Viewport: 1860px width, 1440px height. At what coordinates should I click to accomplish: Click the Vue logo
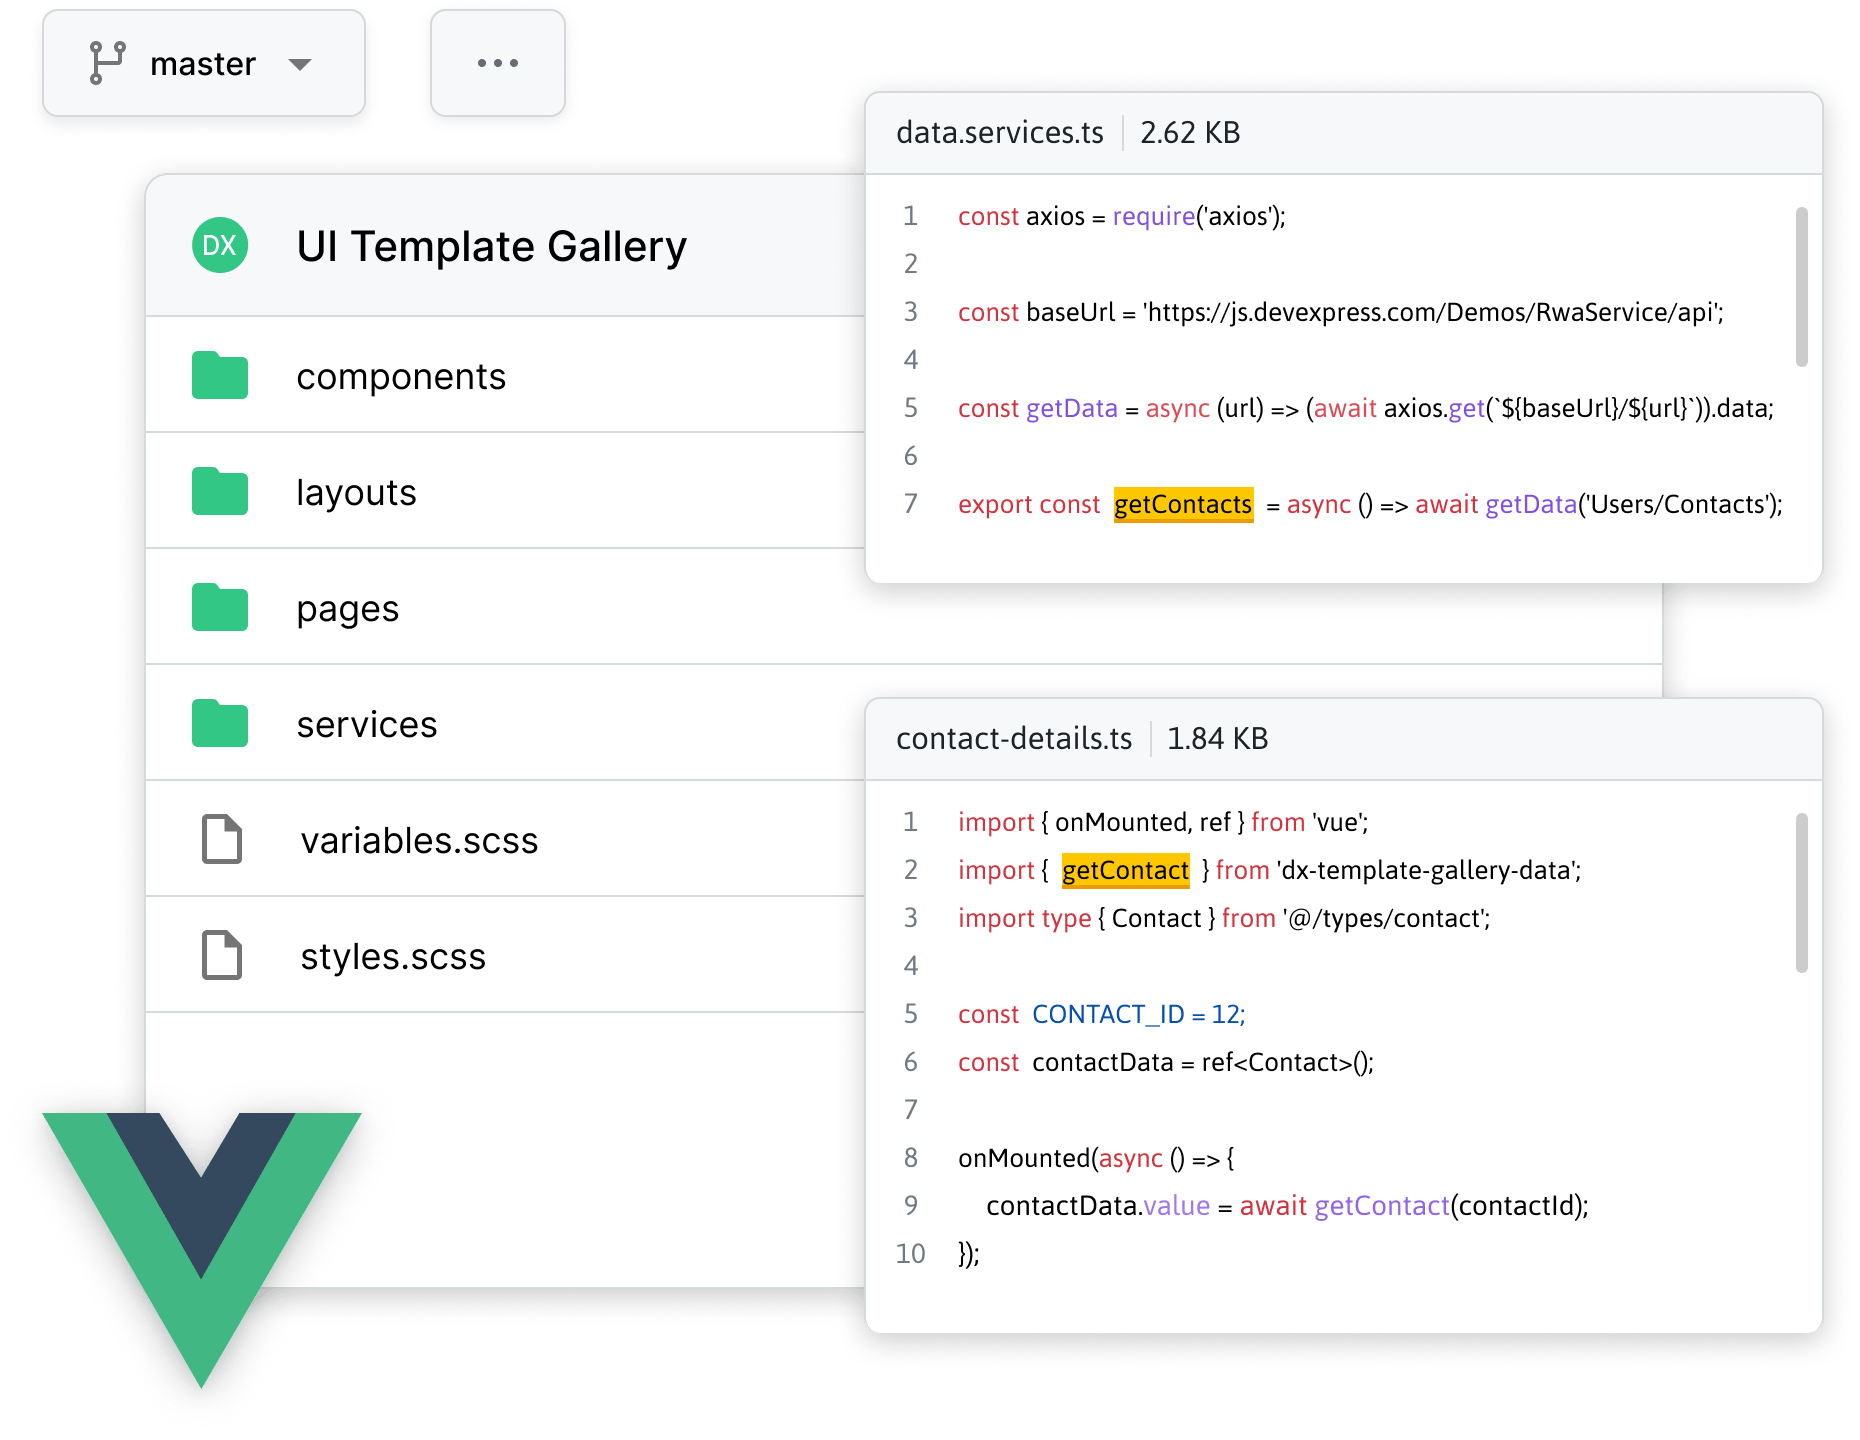(x=201, y=1249)
